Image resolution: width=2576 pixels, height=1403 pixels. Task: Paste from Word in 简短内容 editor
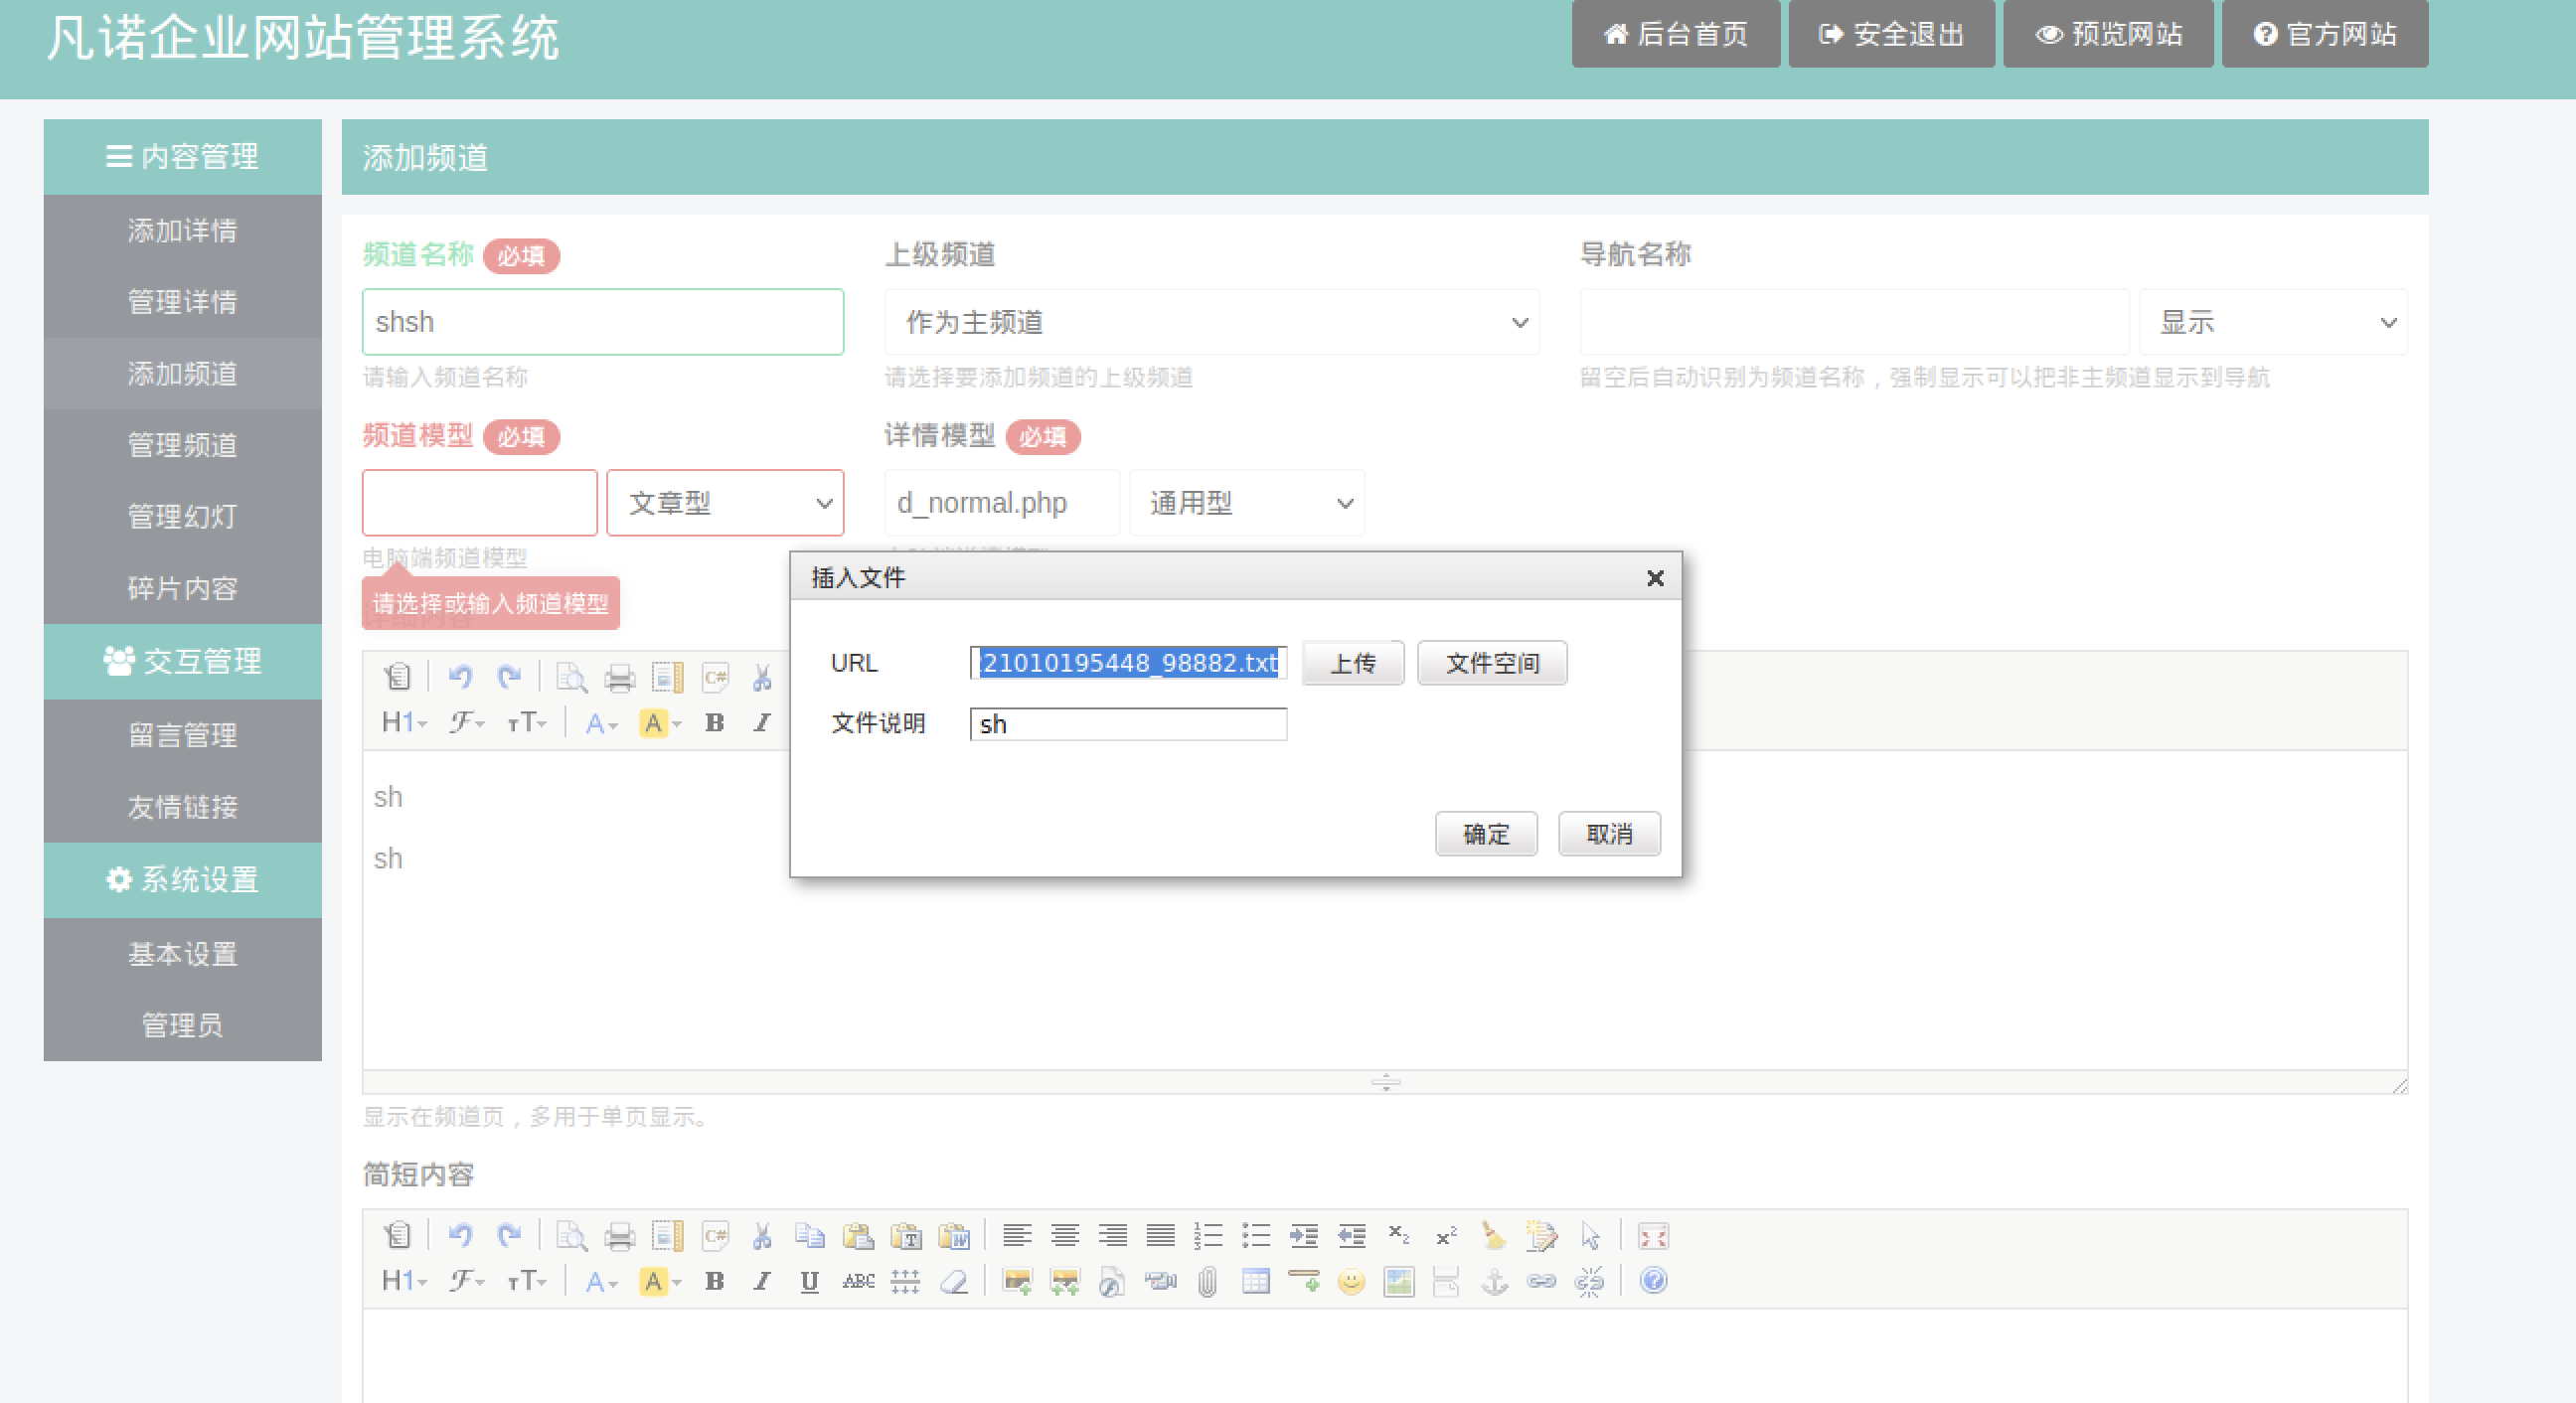(954, 1236)
